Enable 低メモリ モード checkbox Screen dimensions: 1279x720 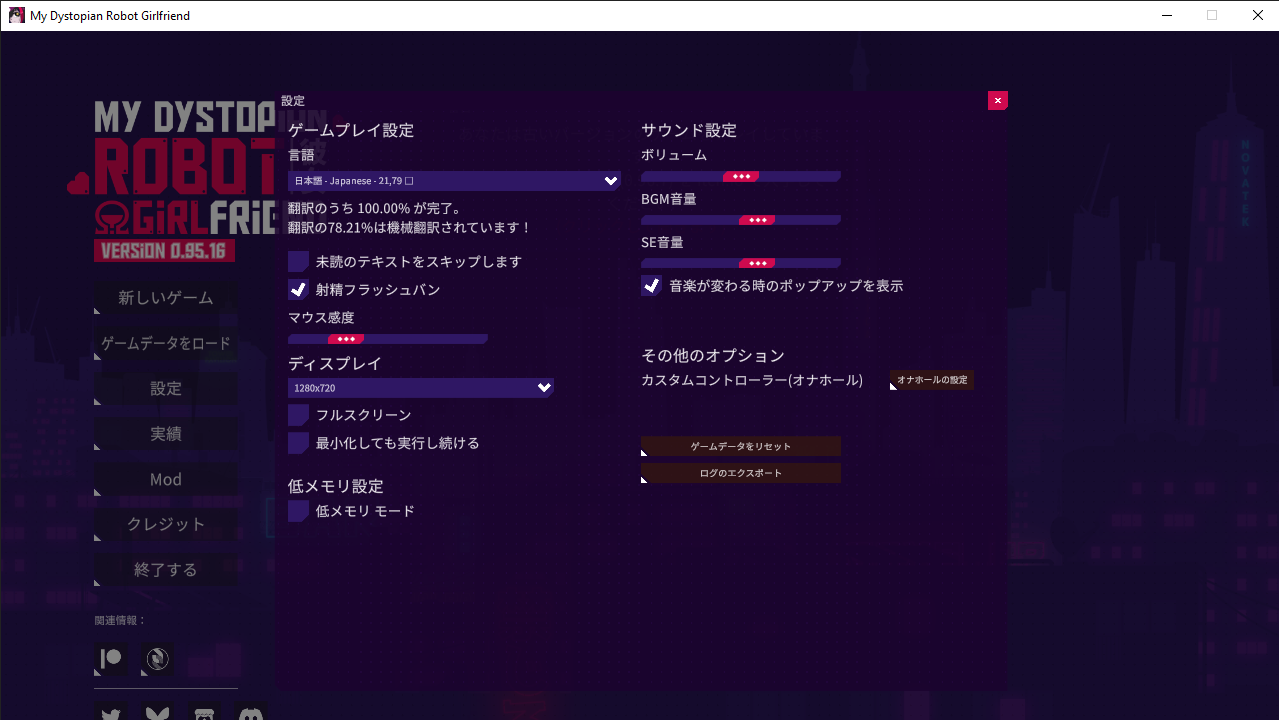click(x=298, y=511)
